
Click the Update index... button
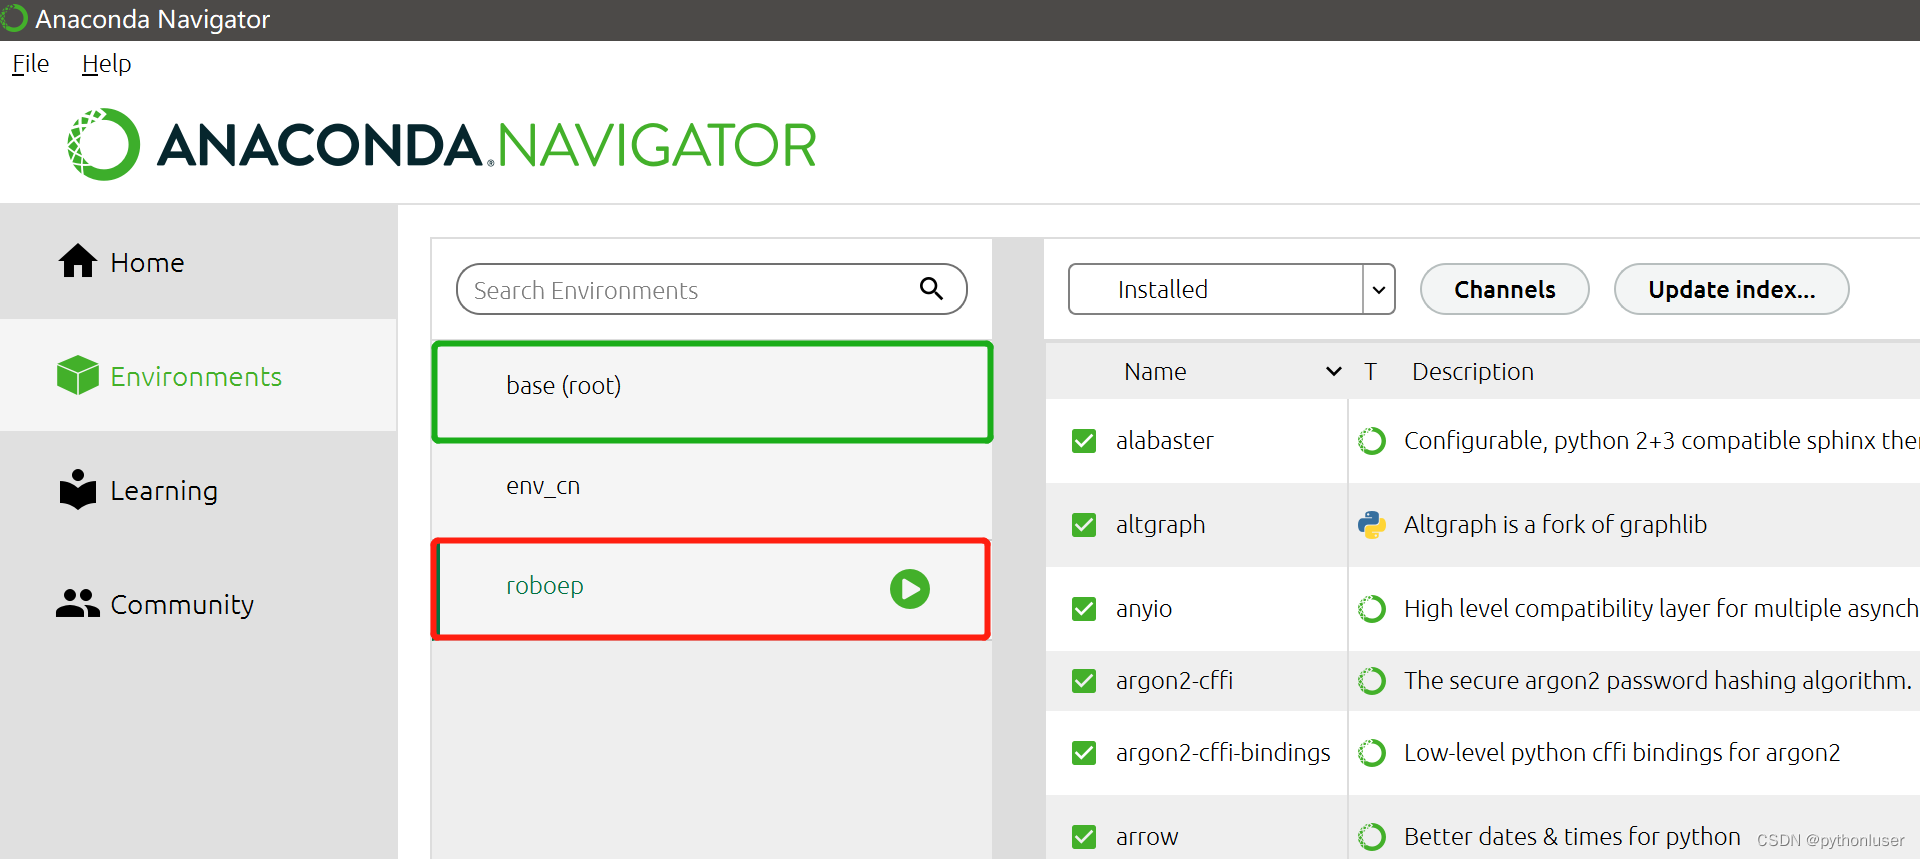1731,289
